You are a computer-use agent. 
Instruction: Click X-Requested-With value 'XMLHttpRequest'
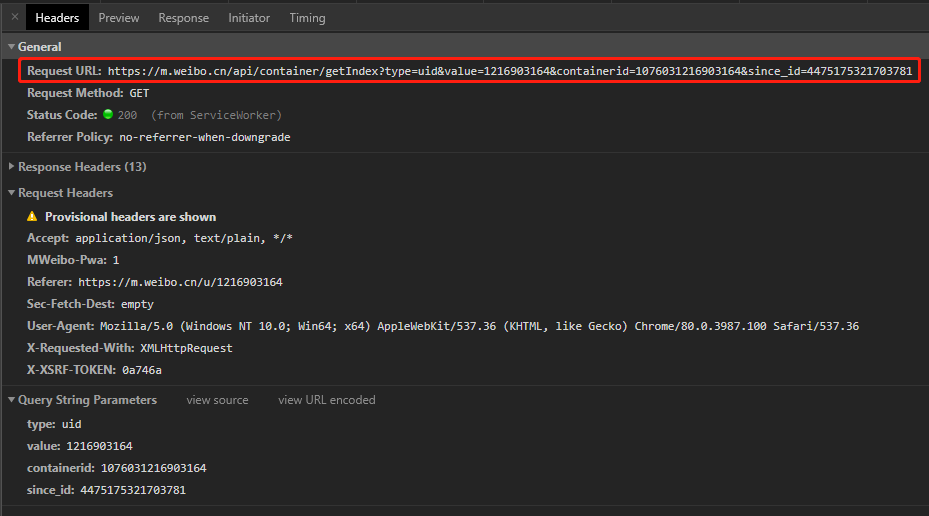tap(186, 348)
